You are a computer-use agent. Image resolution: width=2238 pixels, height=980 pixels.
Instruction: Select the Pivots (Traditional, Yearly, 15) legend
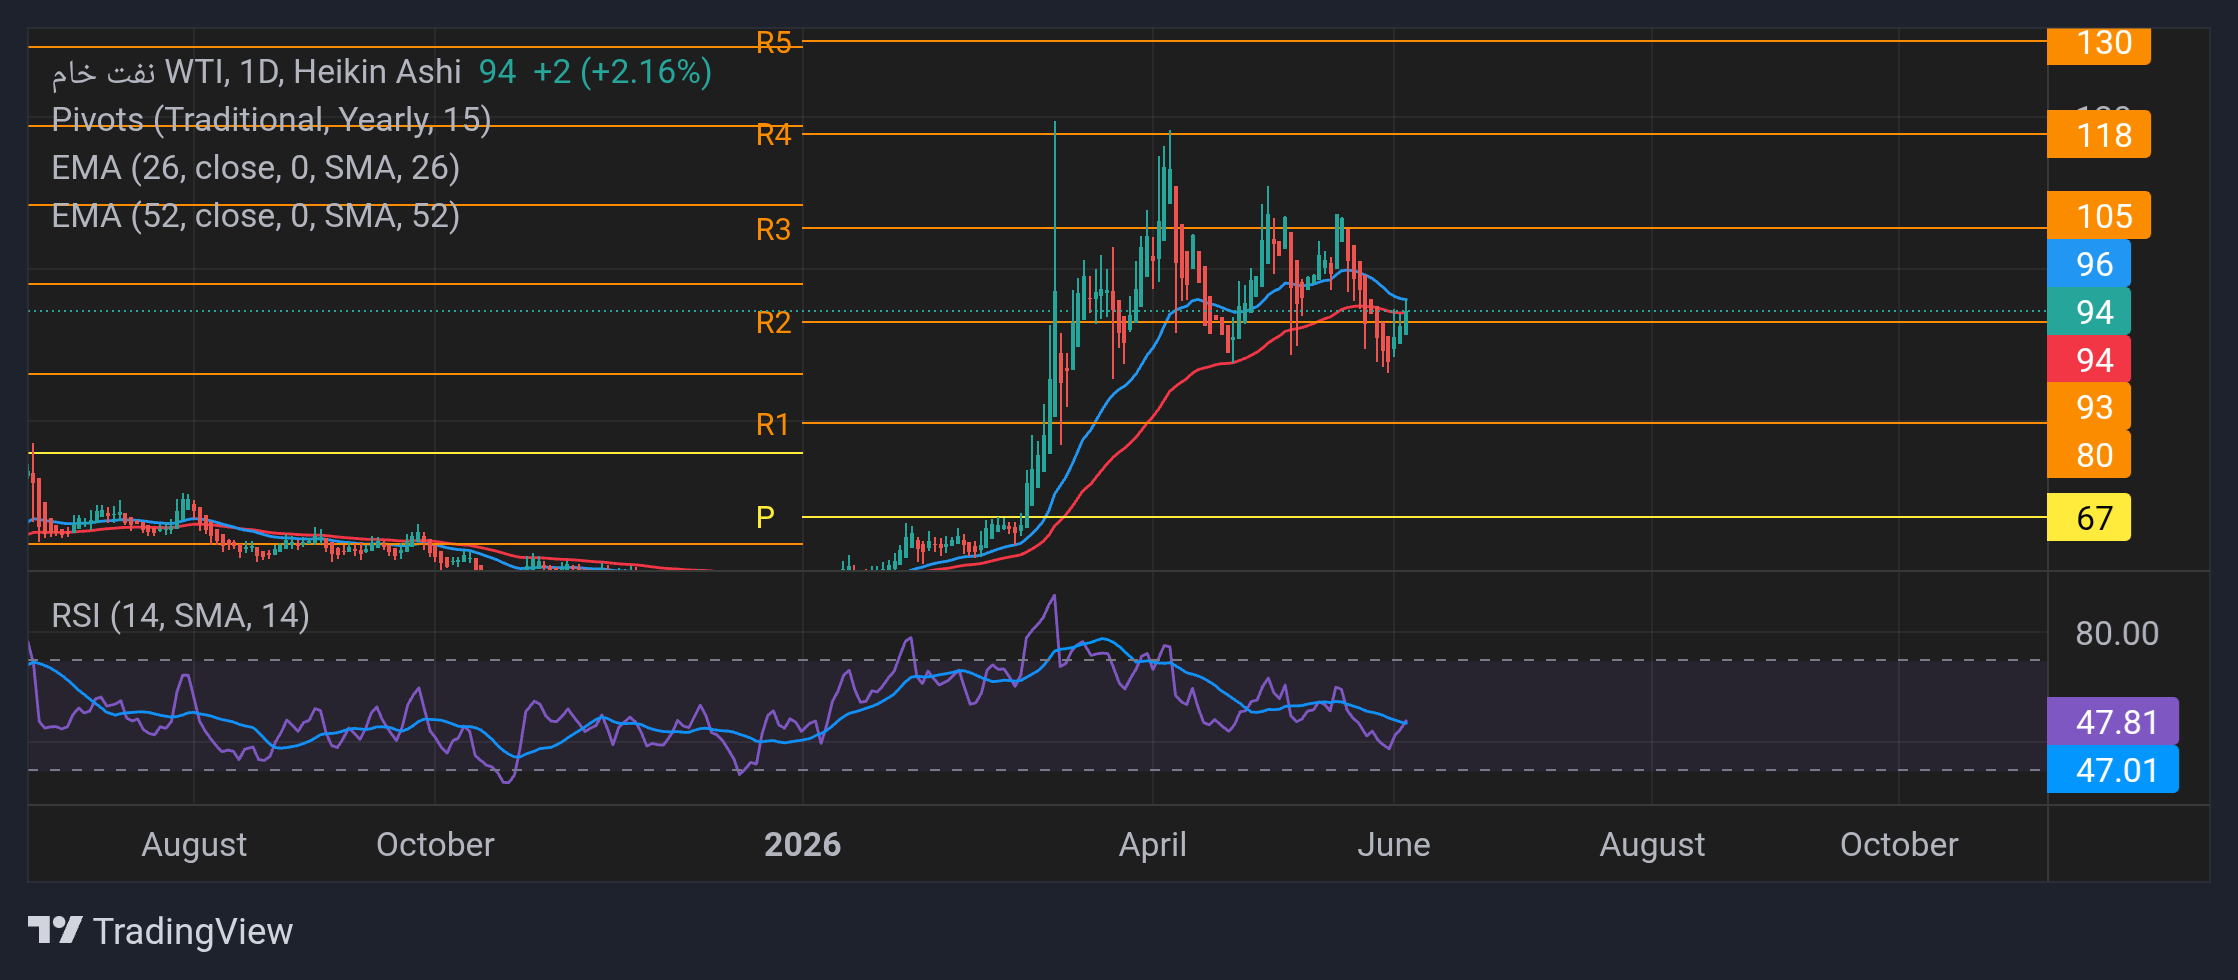[x=271, y=119]
